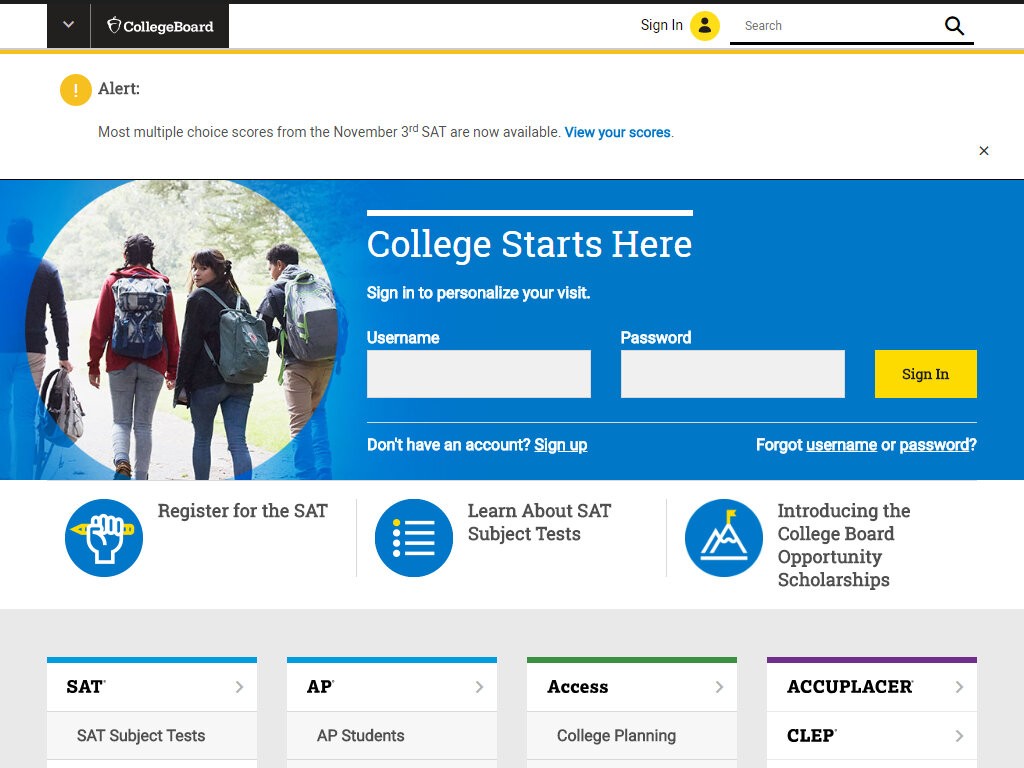Expand the AP chevron arrow
Image resolution: width=1024 pixels, height=768 pixels.
(x=479, y=687)
